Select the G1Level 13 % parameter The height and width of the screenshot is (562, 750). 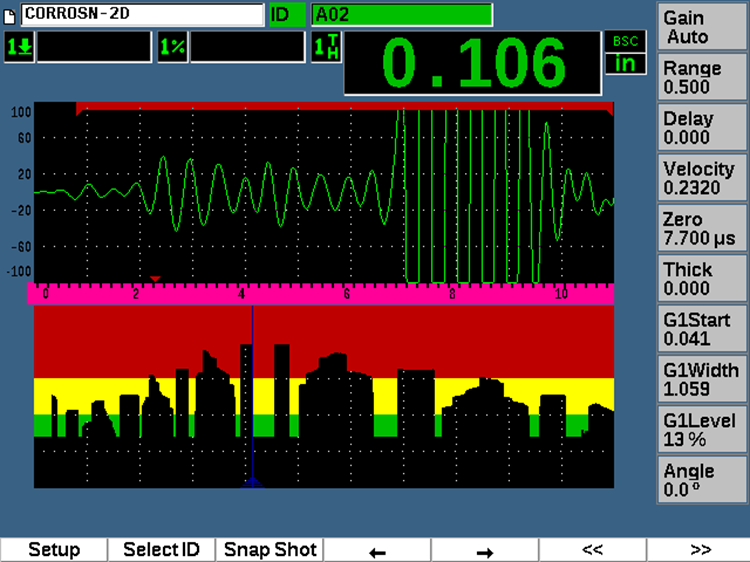click(x=702, y=430)
